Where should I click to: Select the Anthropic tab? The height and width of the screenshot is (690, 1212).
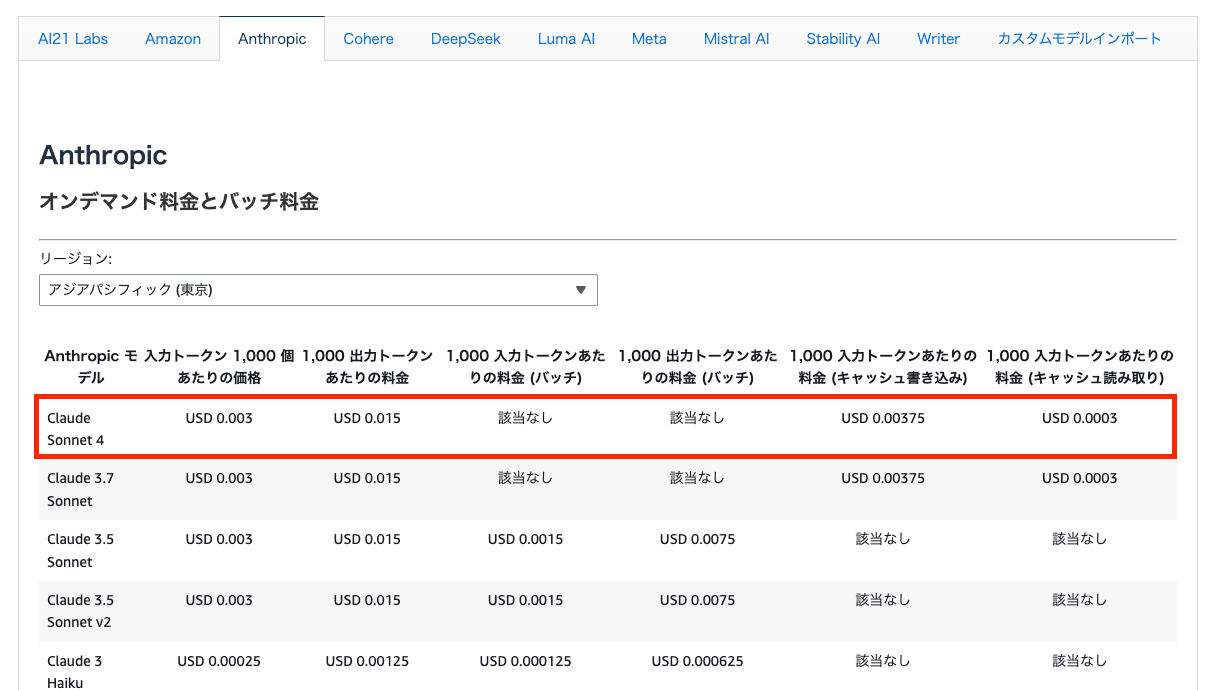pyautogui.click(x=272, y=39)
